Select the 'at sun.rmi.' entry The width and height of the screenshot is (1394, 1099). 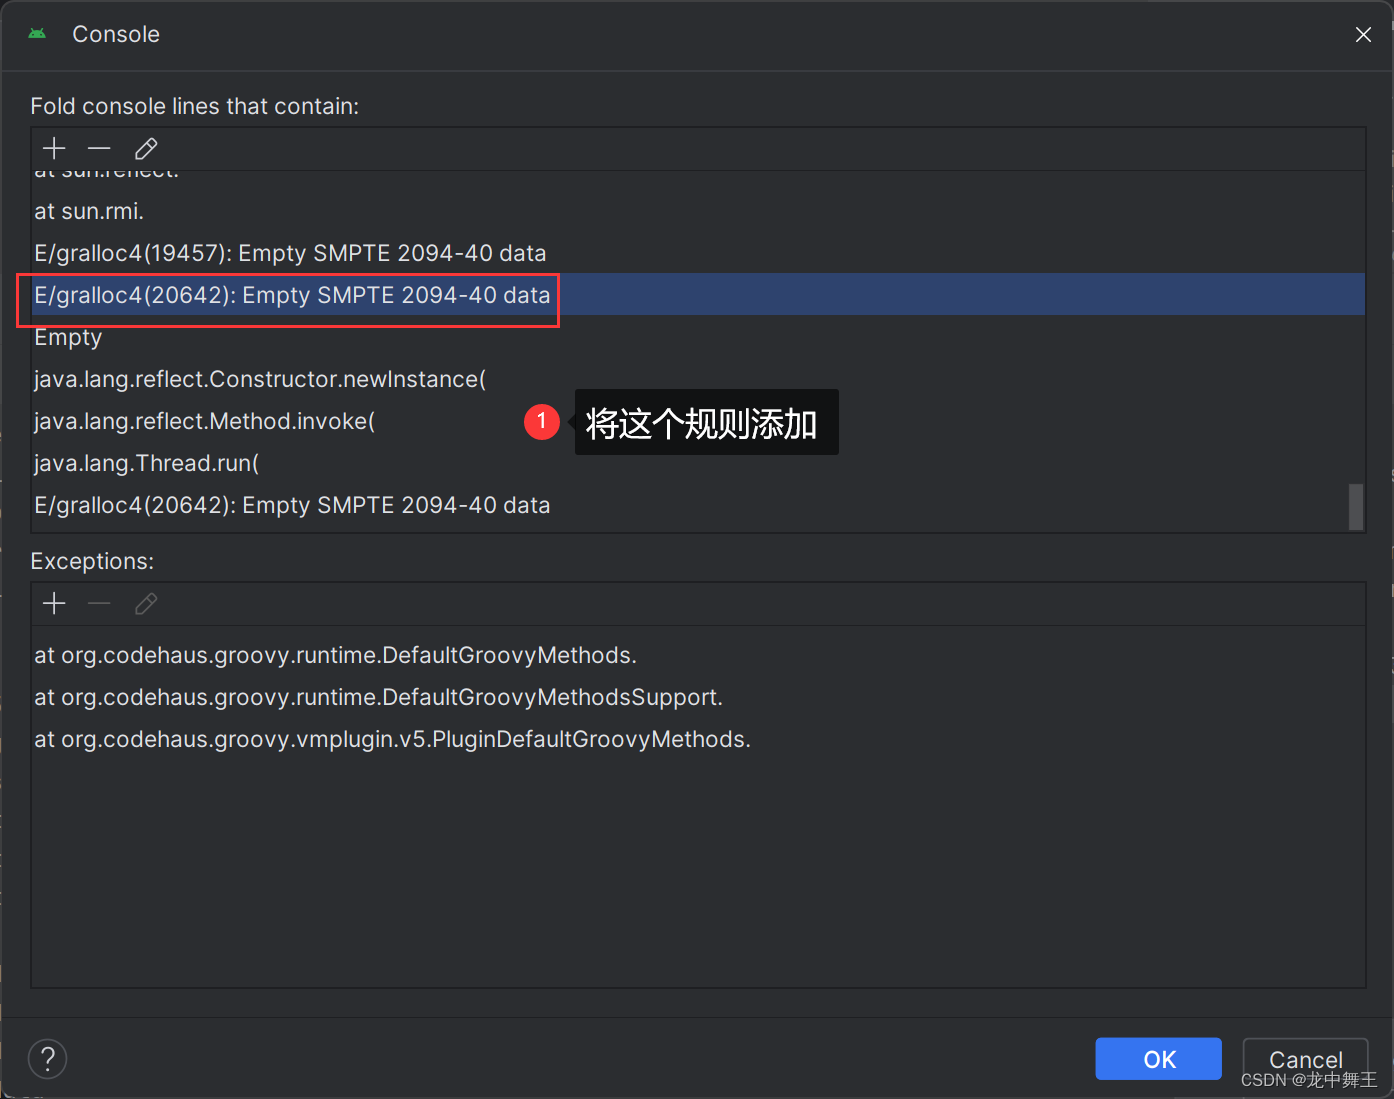(698, 211)
